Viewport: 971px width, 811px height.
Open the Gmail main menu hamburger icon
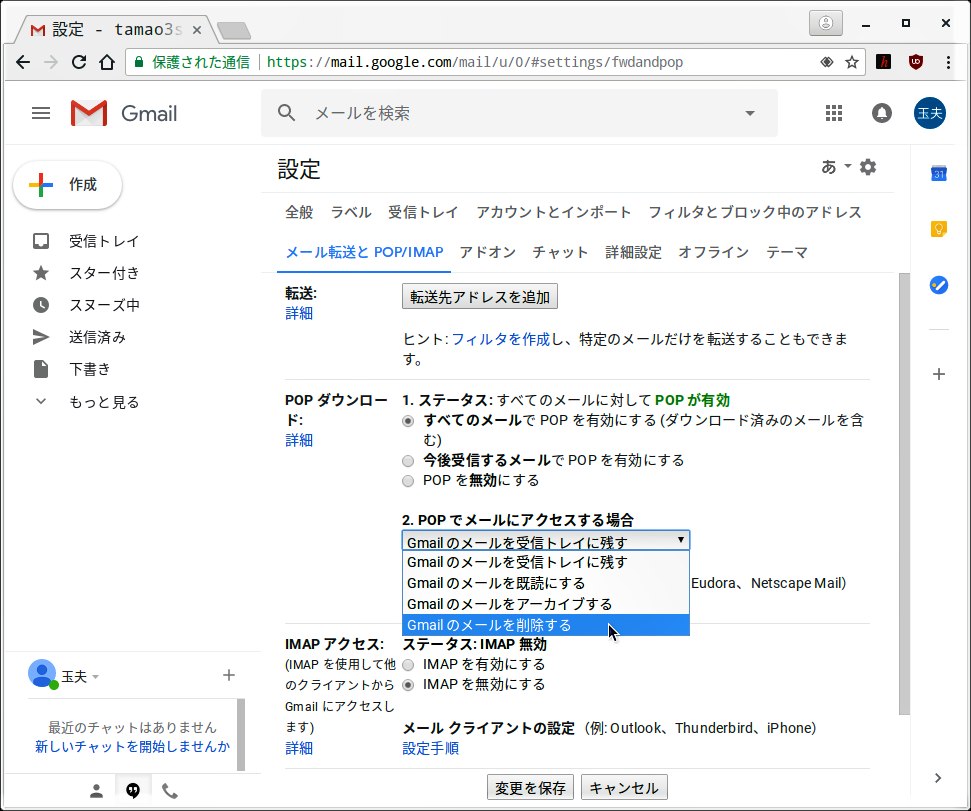tap(41, 113)
